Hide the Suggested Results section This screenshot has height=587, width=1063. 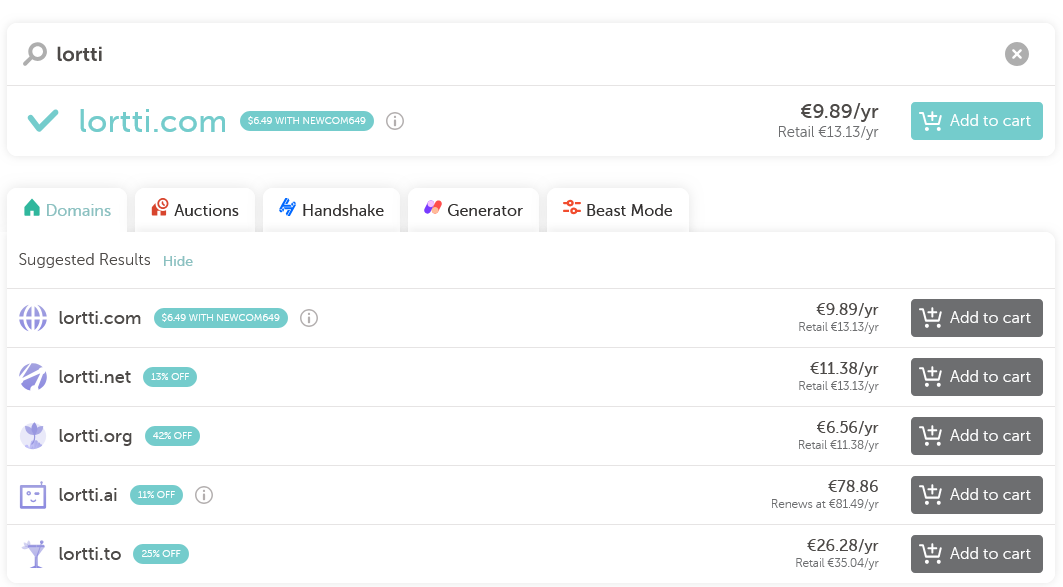point(178,261)
